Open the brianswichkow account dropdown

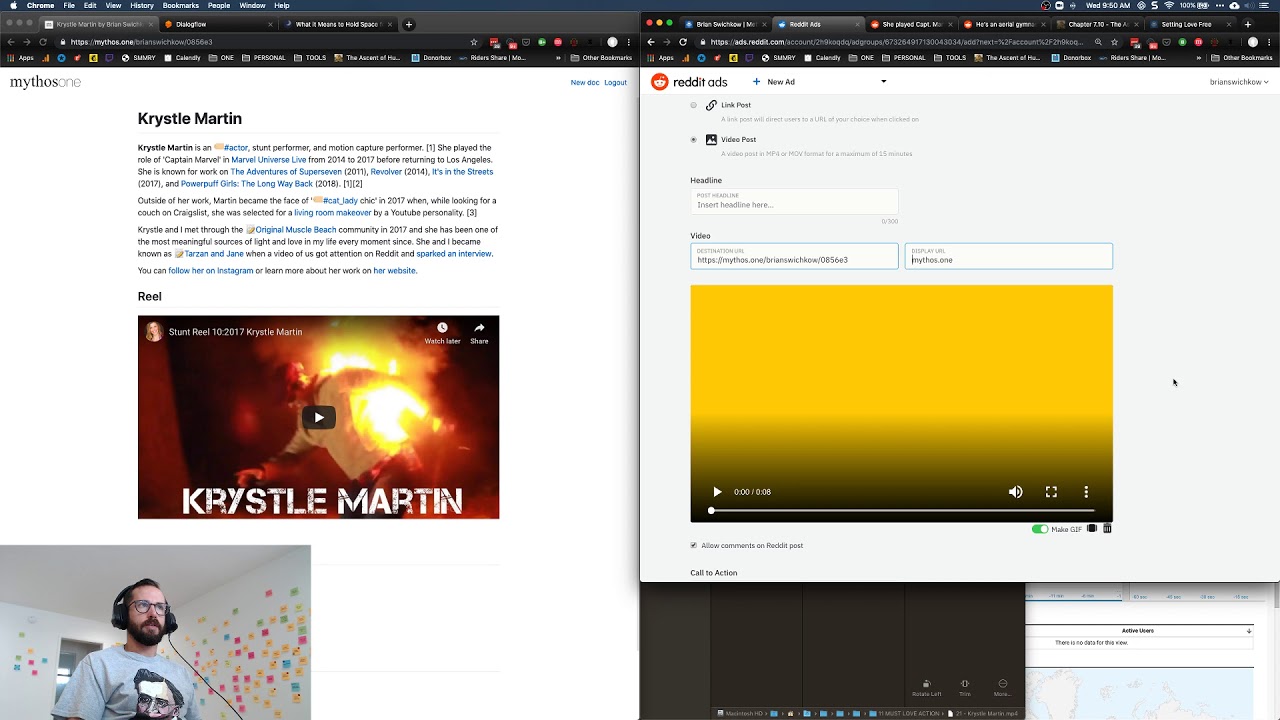[x=1239, y=82]
